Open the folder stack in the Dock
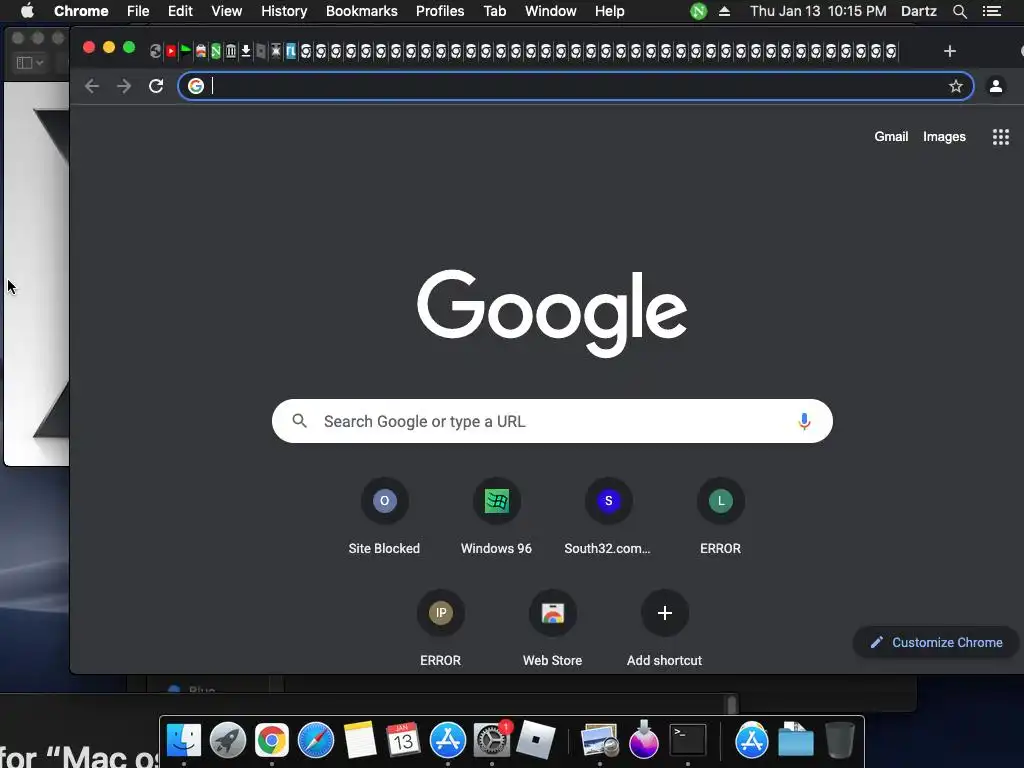1024x768 pixels. click(795, 741)
